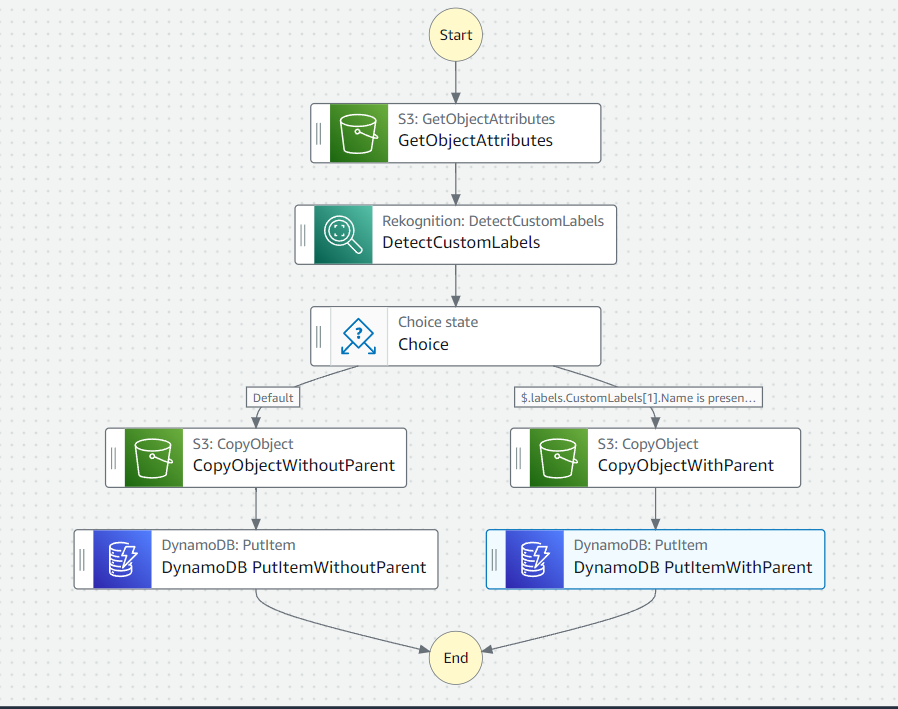This screenshot has height=709, width=898.
Task: Click drag handle of DetectCustomLabels state
Action: [303, 235]
